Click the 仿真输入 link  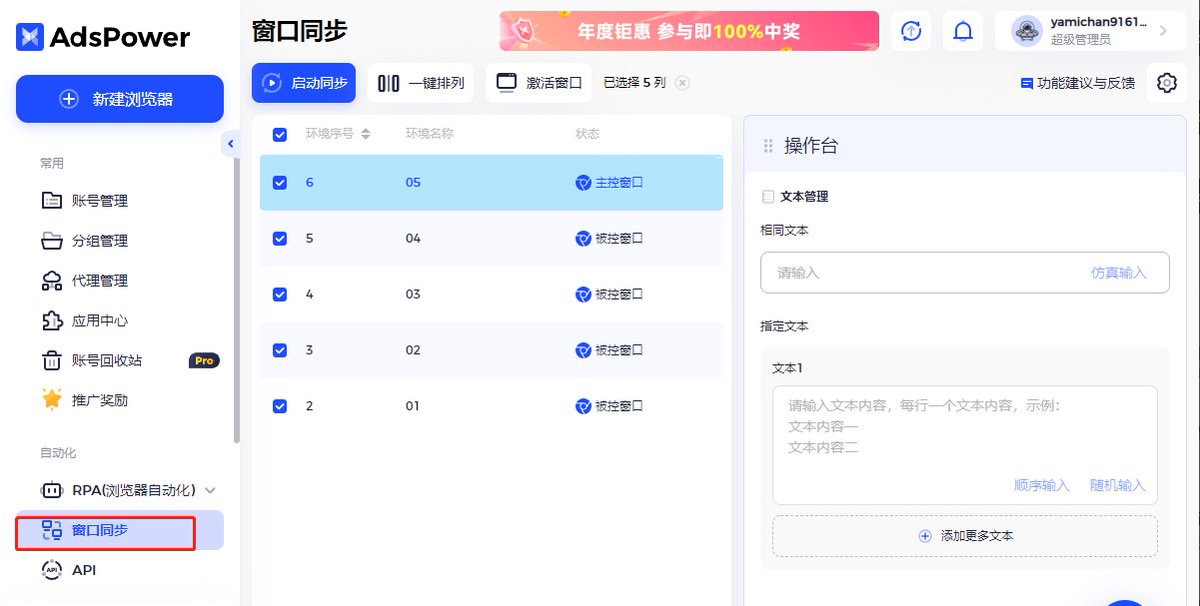[1118, 273]
